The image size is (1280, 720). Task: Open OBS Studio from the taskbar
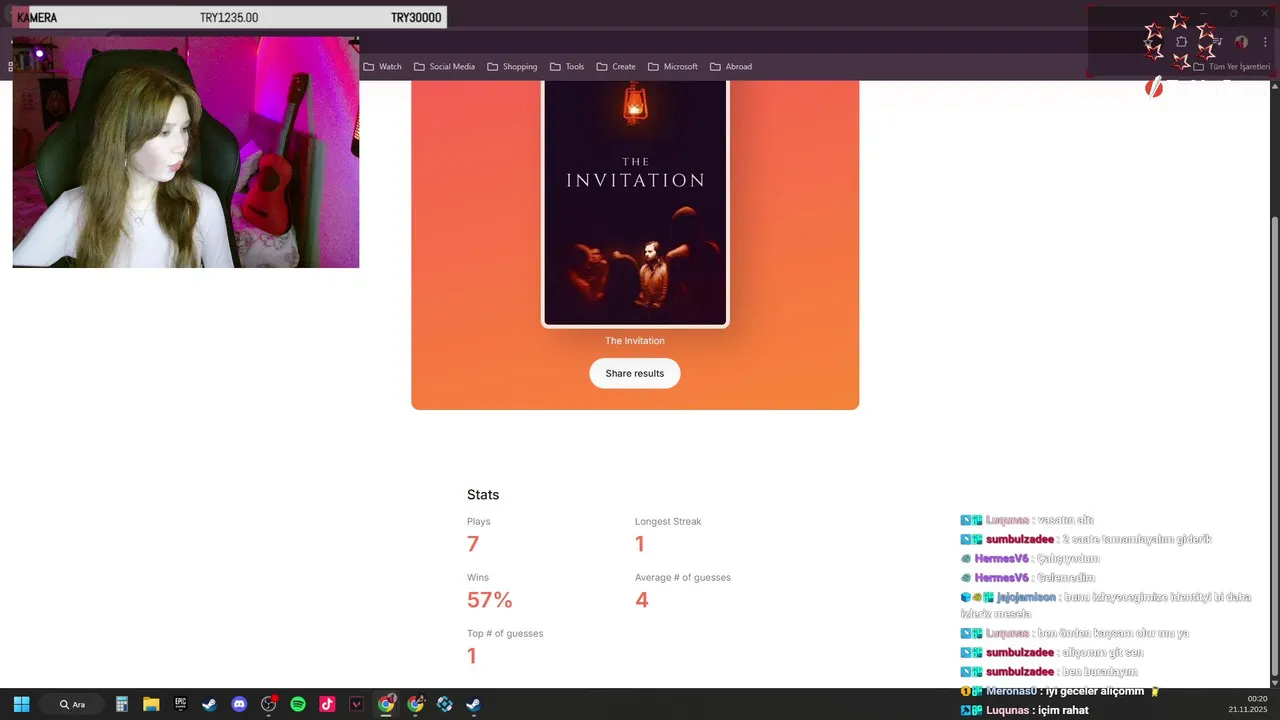268,704
